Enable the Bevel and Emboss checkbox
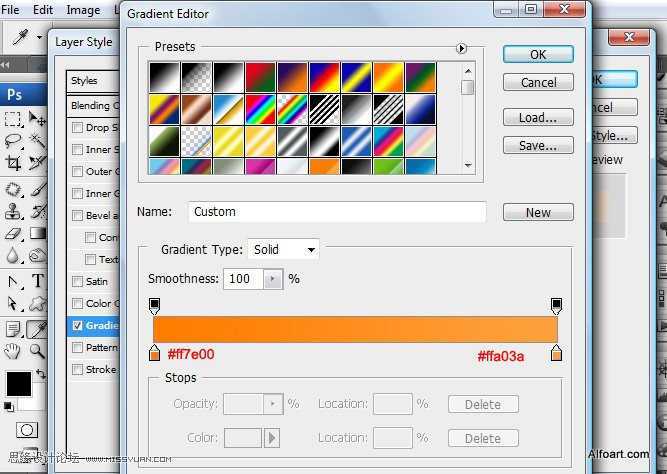Image resolution: width=667 pixels, height=474 pixels. (77, 215)
